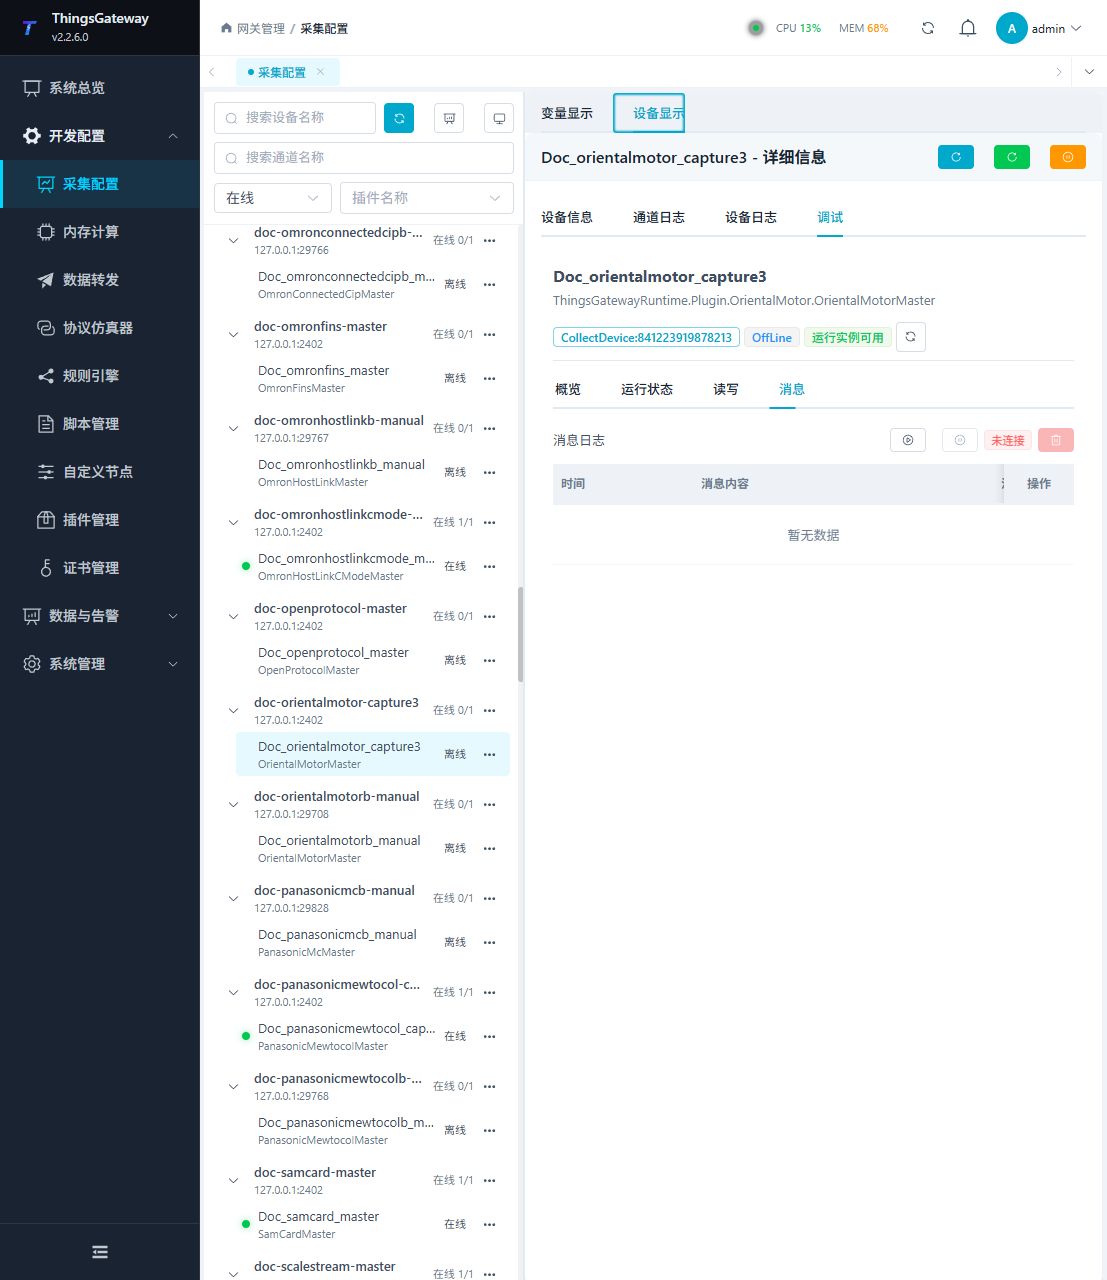The height and width of the screenshot is (1280, 1107).
Task: Go to 规则引擎
Action: click(x=100, y=376)
